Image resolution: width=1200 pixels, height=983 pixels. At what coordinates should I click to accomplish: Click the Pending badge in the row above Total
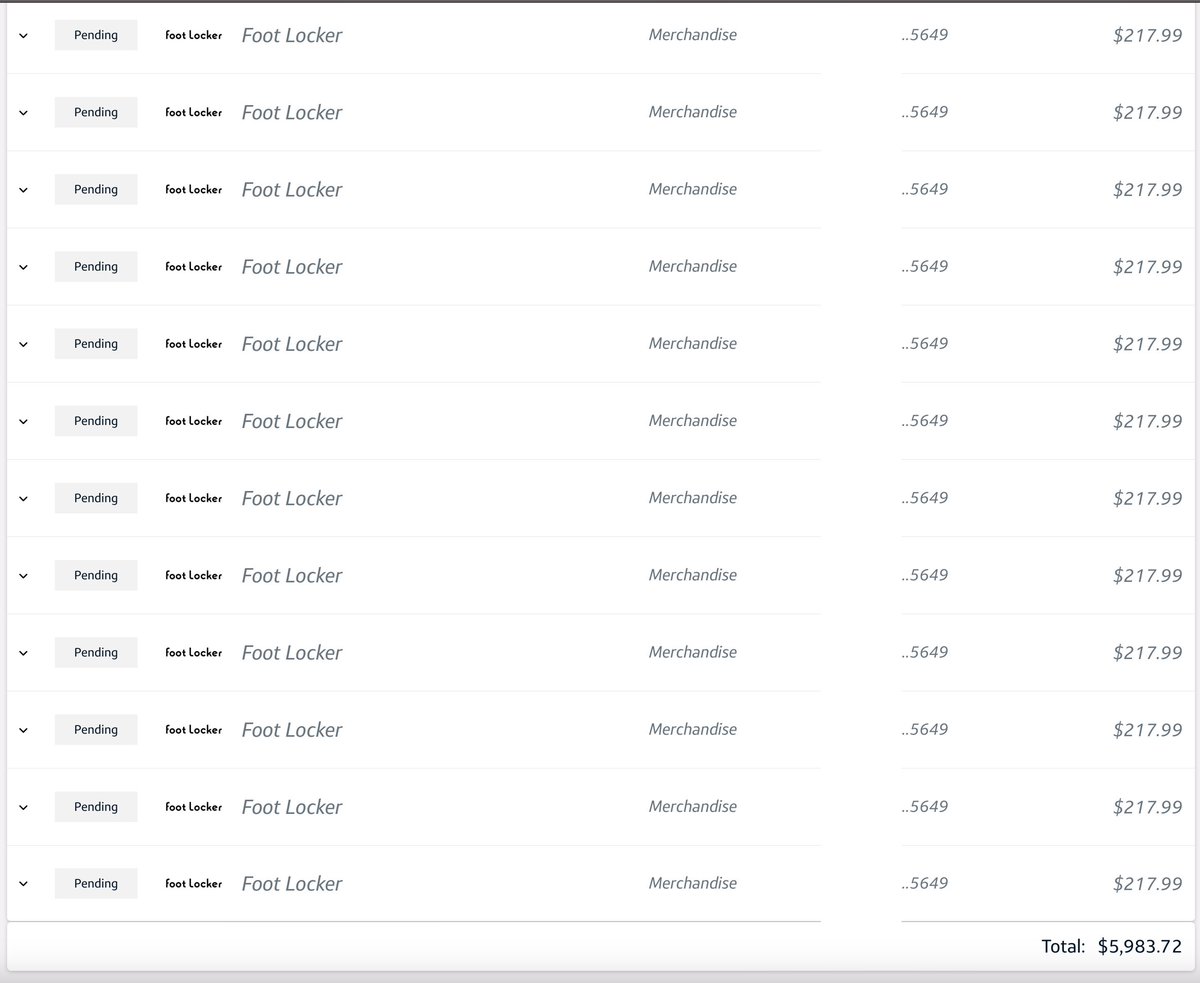point(96,884)
